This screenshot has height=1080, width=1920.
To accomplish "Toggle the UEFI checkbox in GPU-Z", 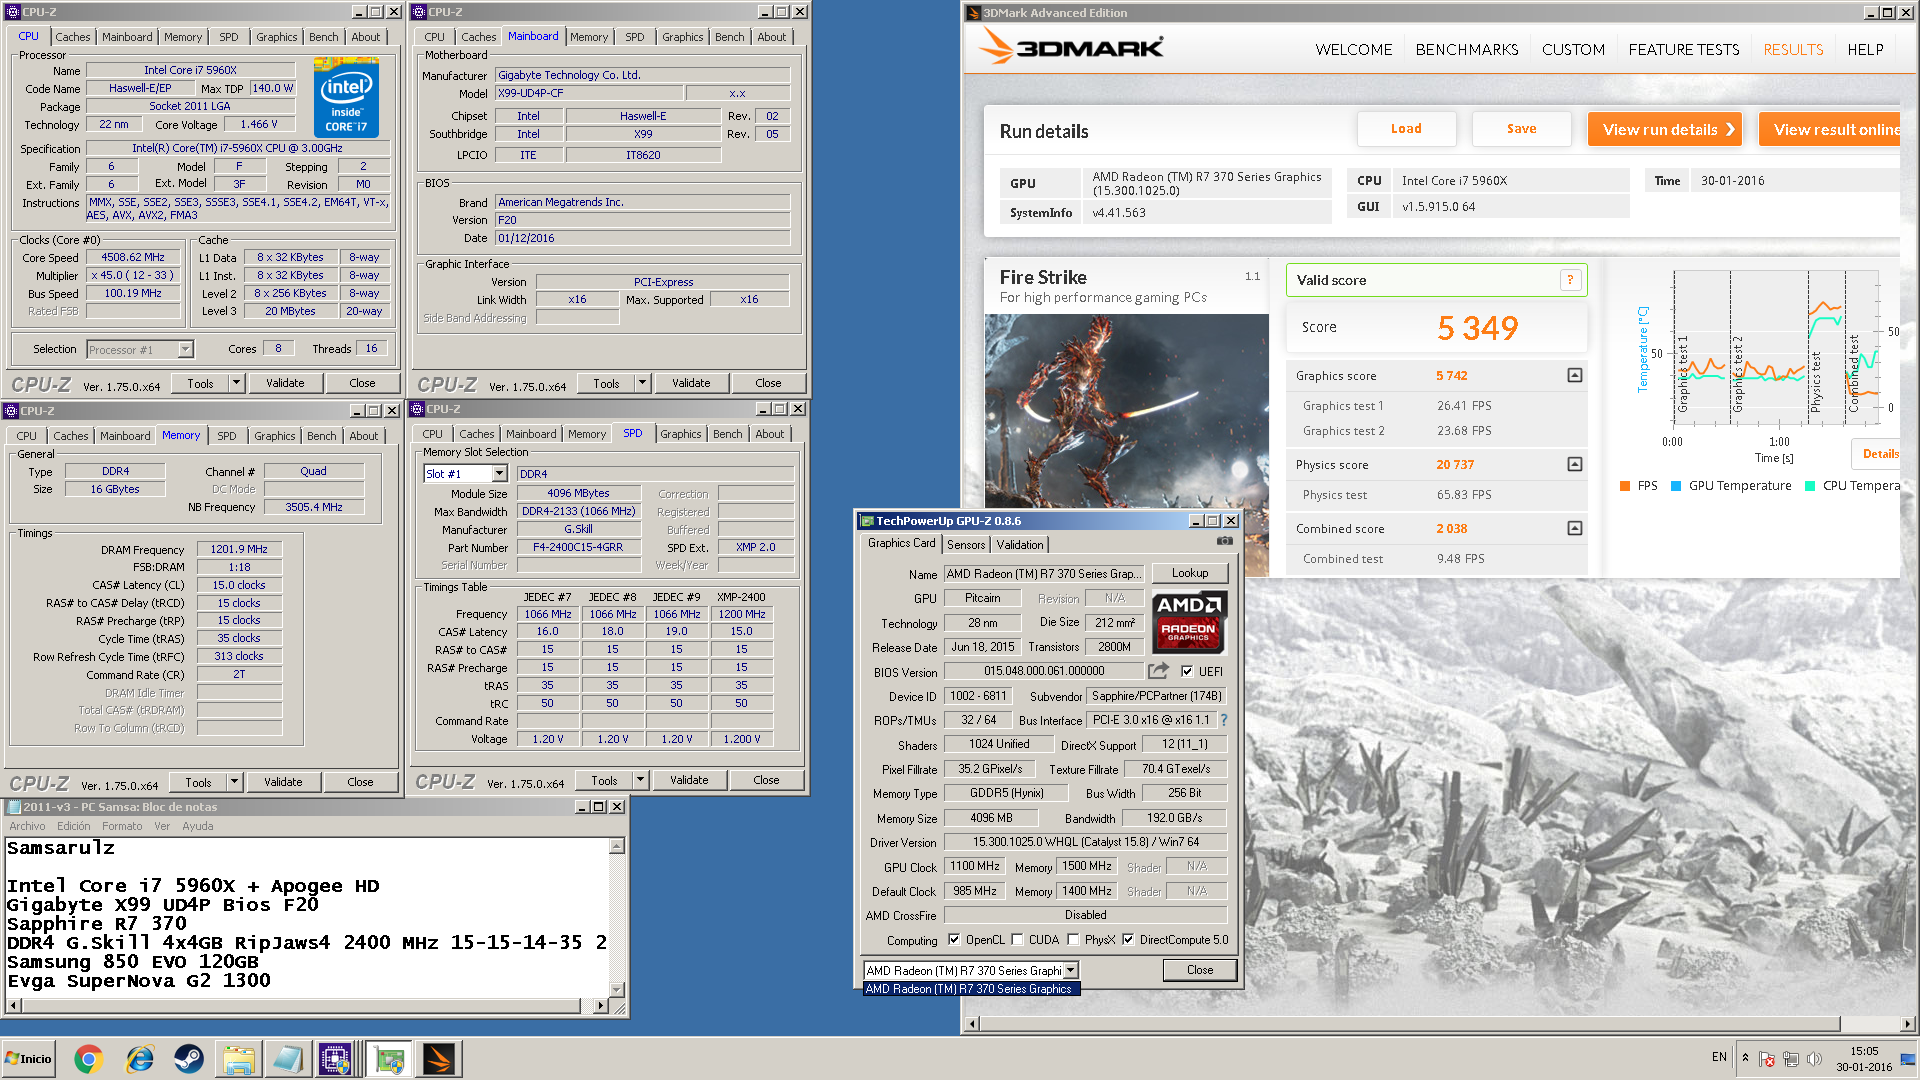I will pyautogui.click(x=1187, y=671).
